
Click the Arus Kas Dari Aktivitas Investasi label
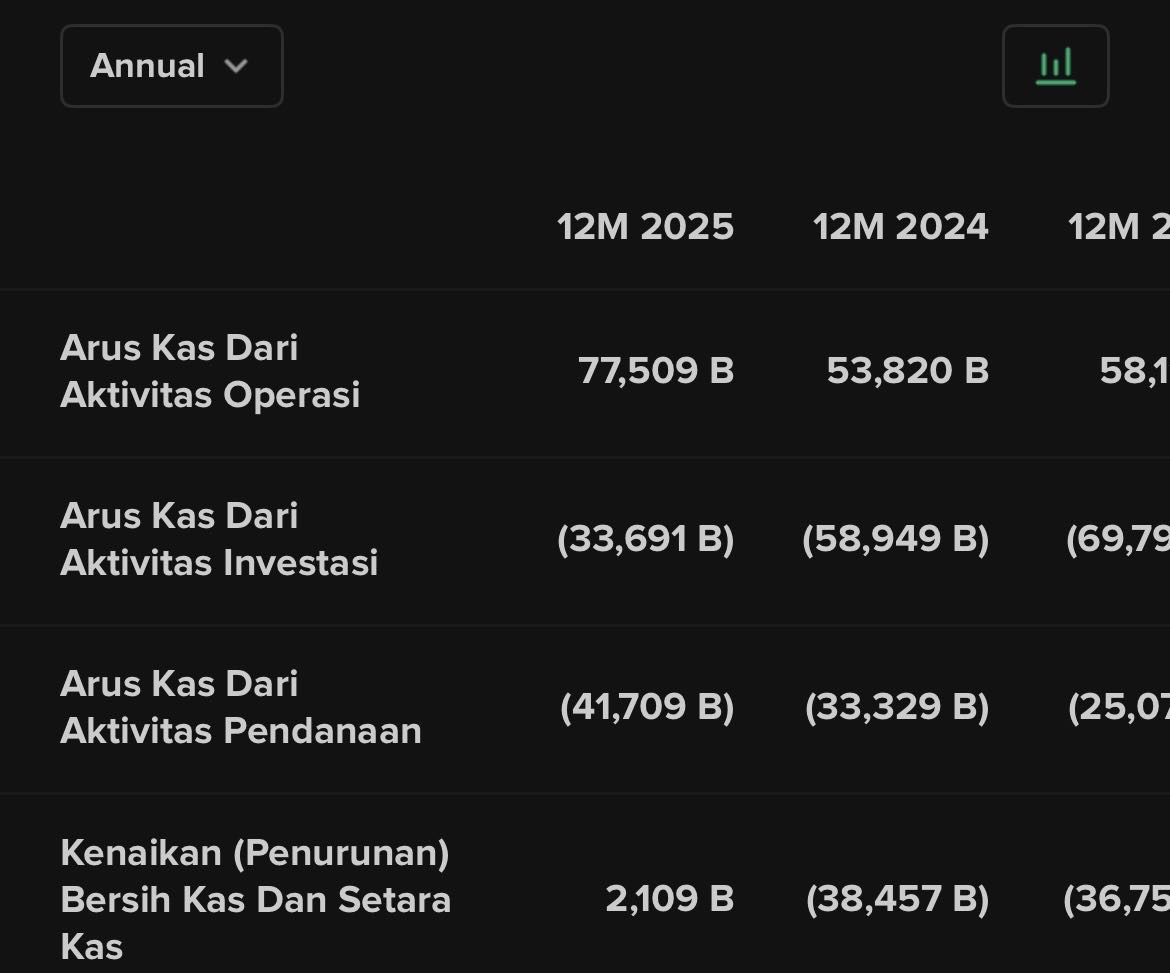coord(218,539)
